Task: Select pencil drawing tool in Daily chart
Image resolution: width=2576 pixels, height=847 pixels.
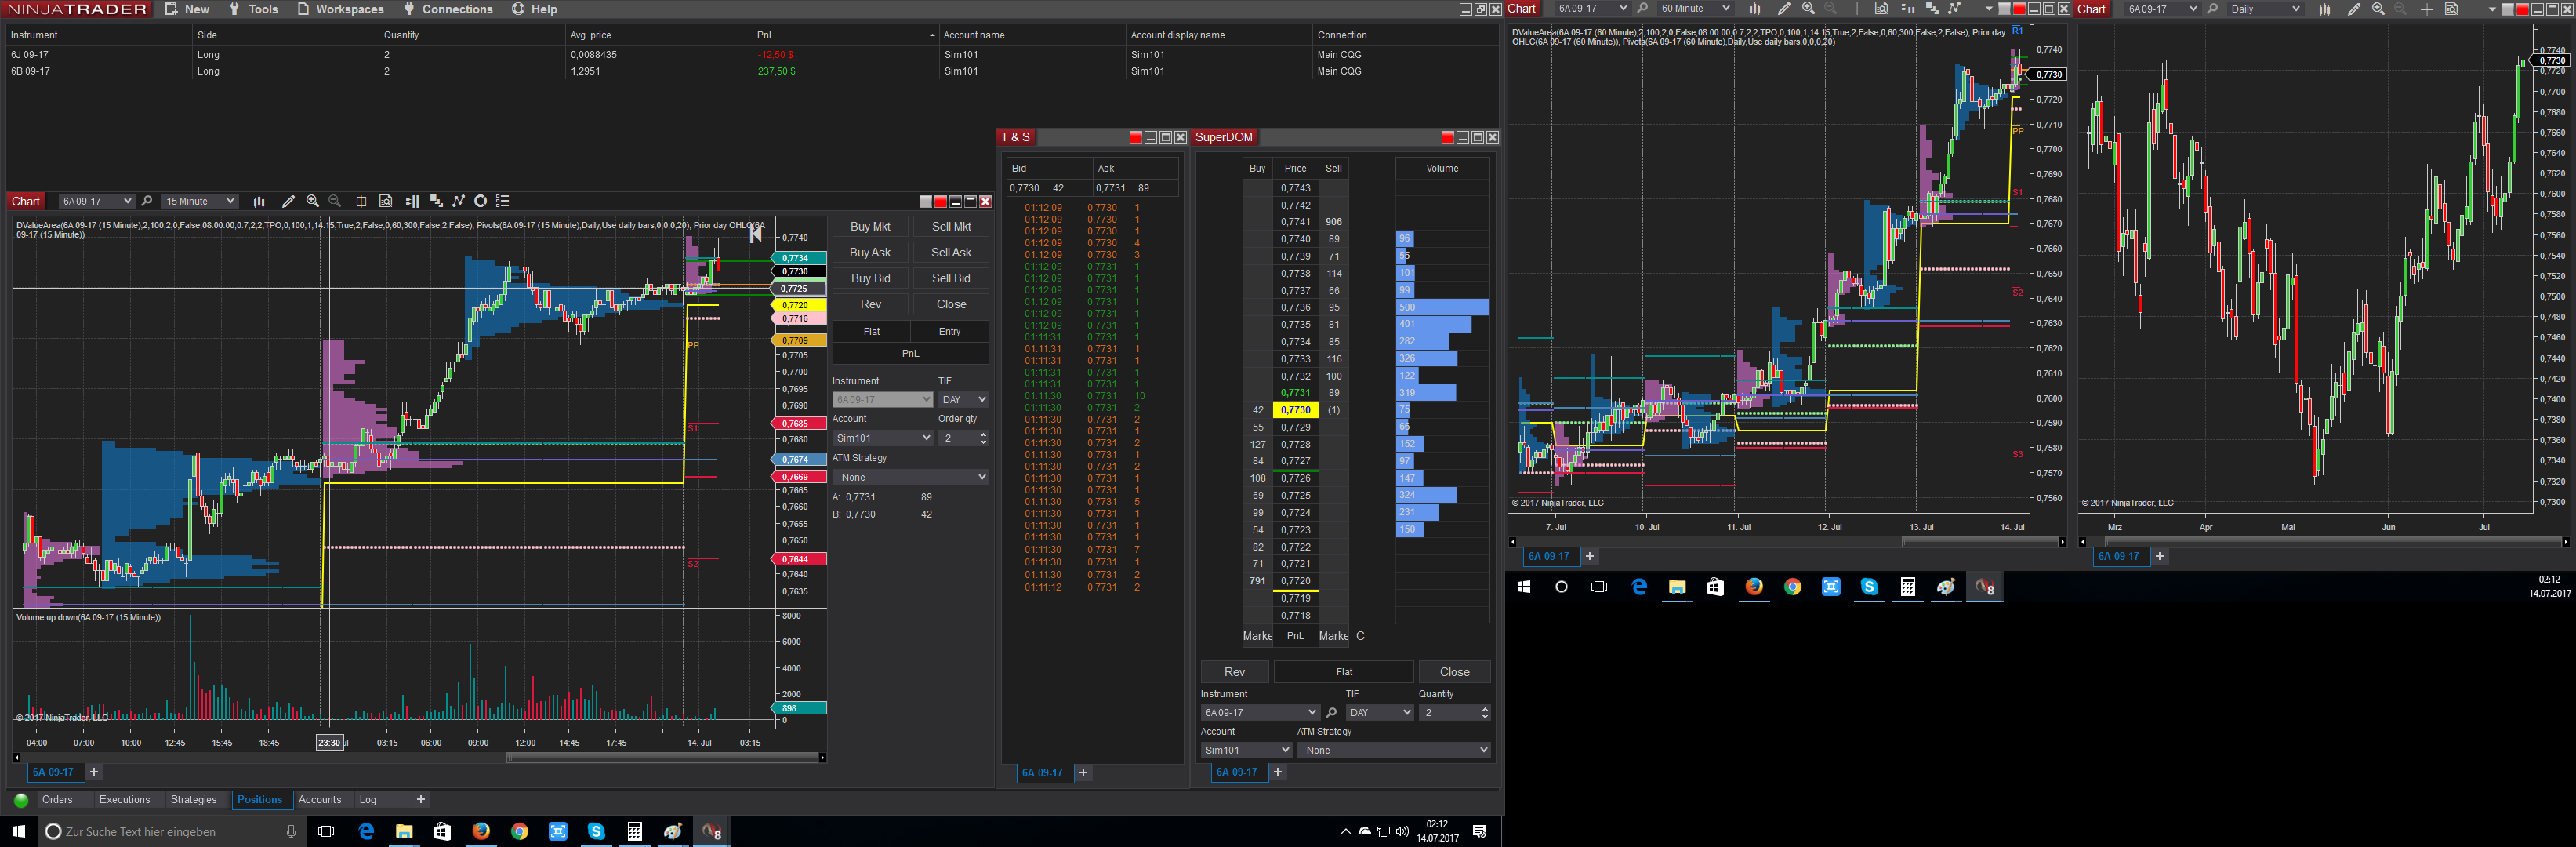Action: point(2354,9)
